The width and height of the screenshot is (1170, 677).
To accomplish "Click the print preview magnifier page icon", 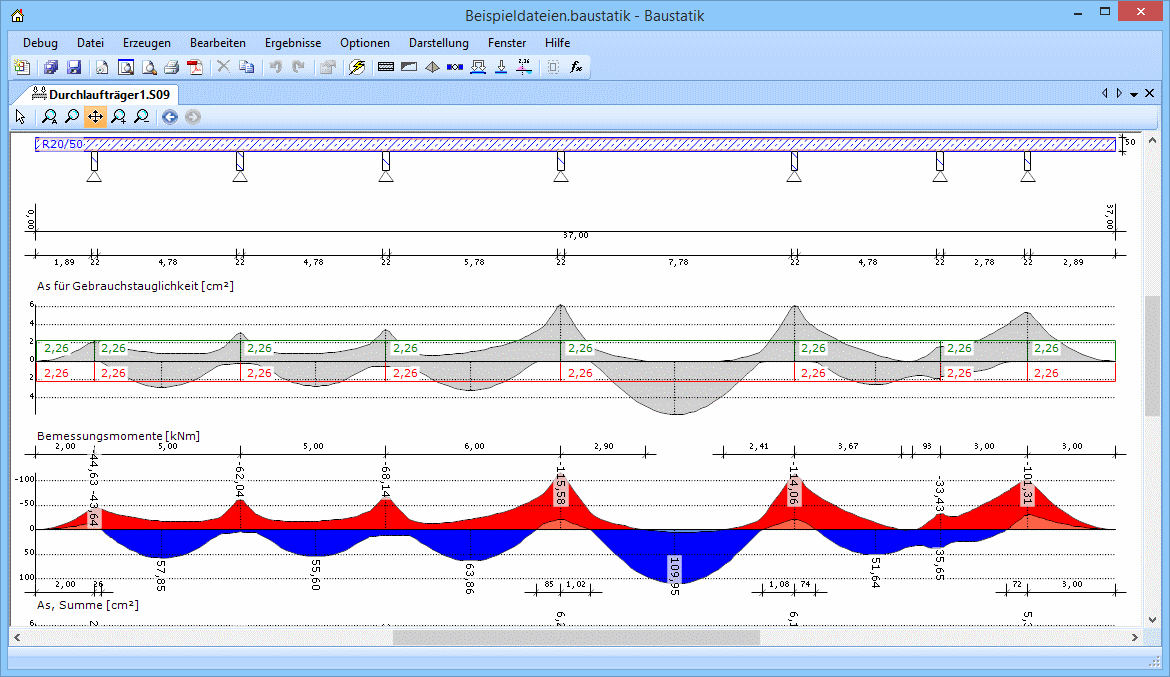I will tap(149, 67).
